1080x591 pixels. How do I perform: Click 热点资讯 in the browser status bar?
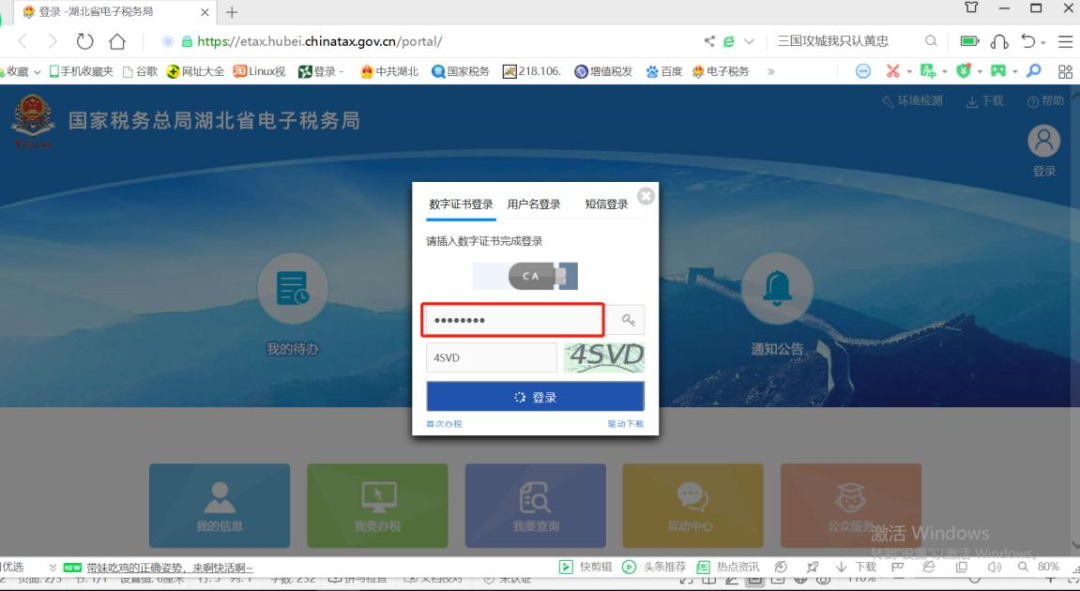[x=728, y=567]
